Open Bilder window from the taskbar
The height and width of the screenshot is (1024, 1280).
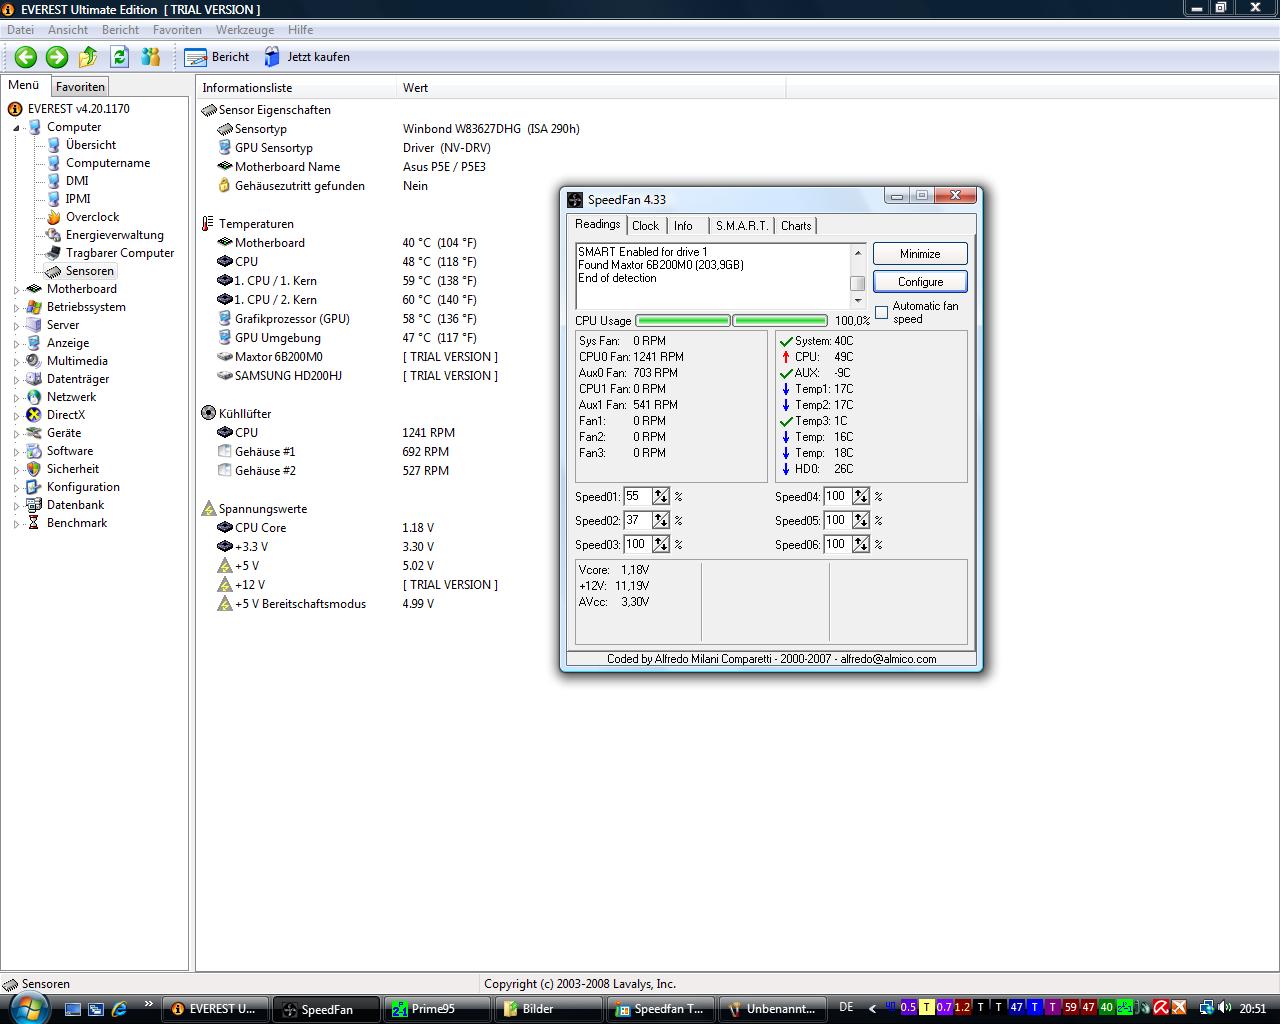click(x=546, y=1009)
